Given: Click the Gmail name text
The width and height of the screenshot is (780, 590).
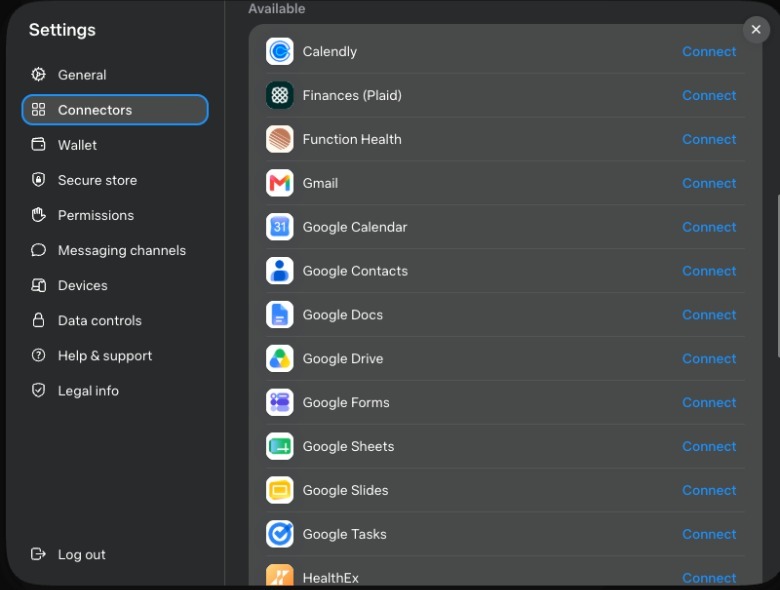Looking at the screenshot, I should click(x=320, y=183).
